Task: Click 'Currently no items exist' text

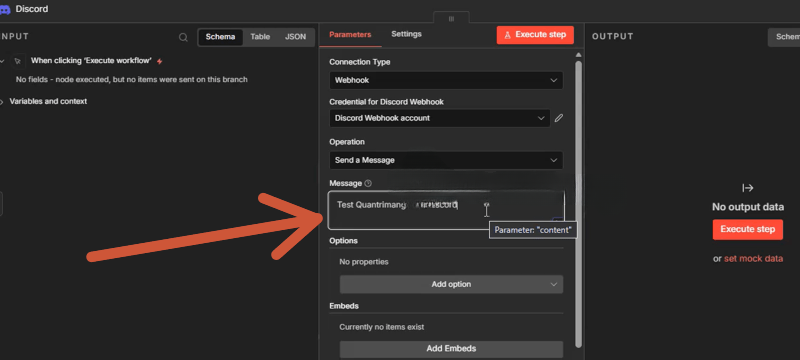Action: tap(382, 327)
